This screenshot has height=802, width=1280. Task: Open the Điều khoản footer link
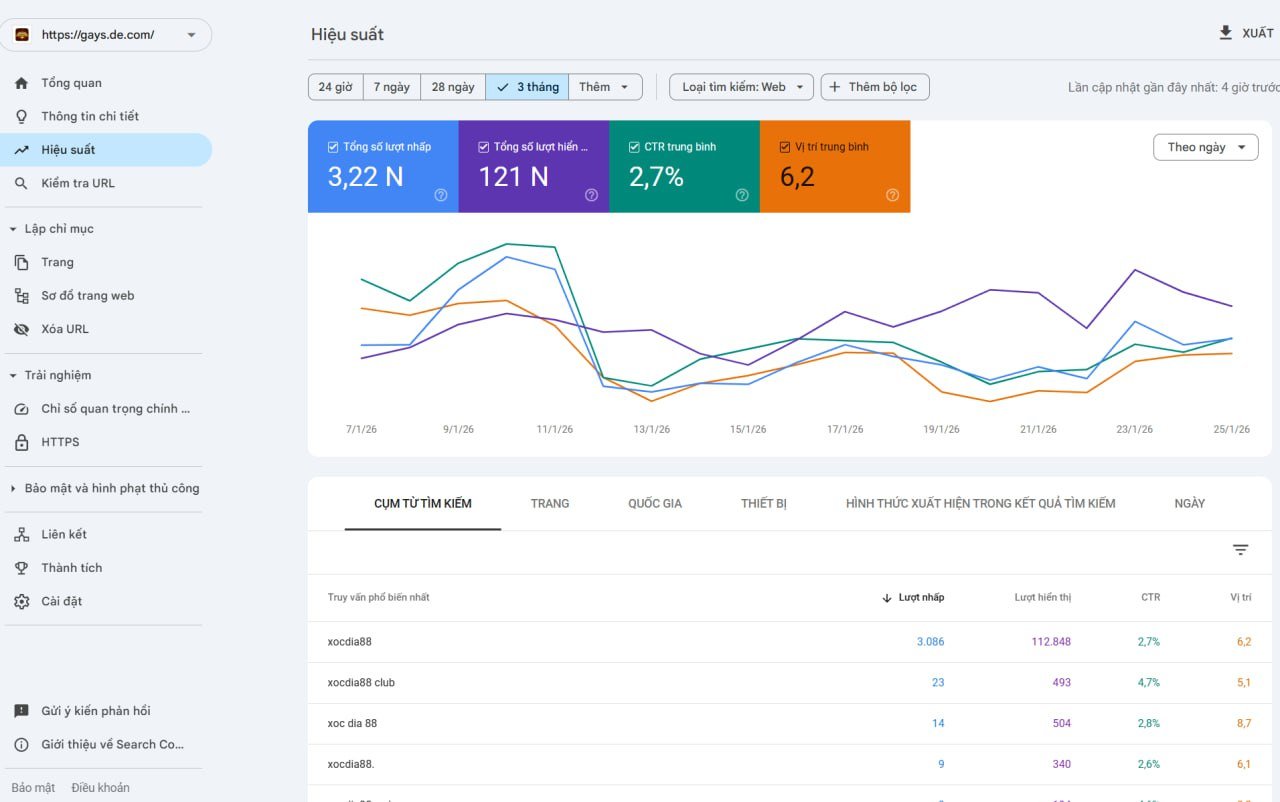coord(100,787)
